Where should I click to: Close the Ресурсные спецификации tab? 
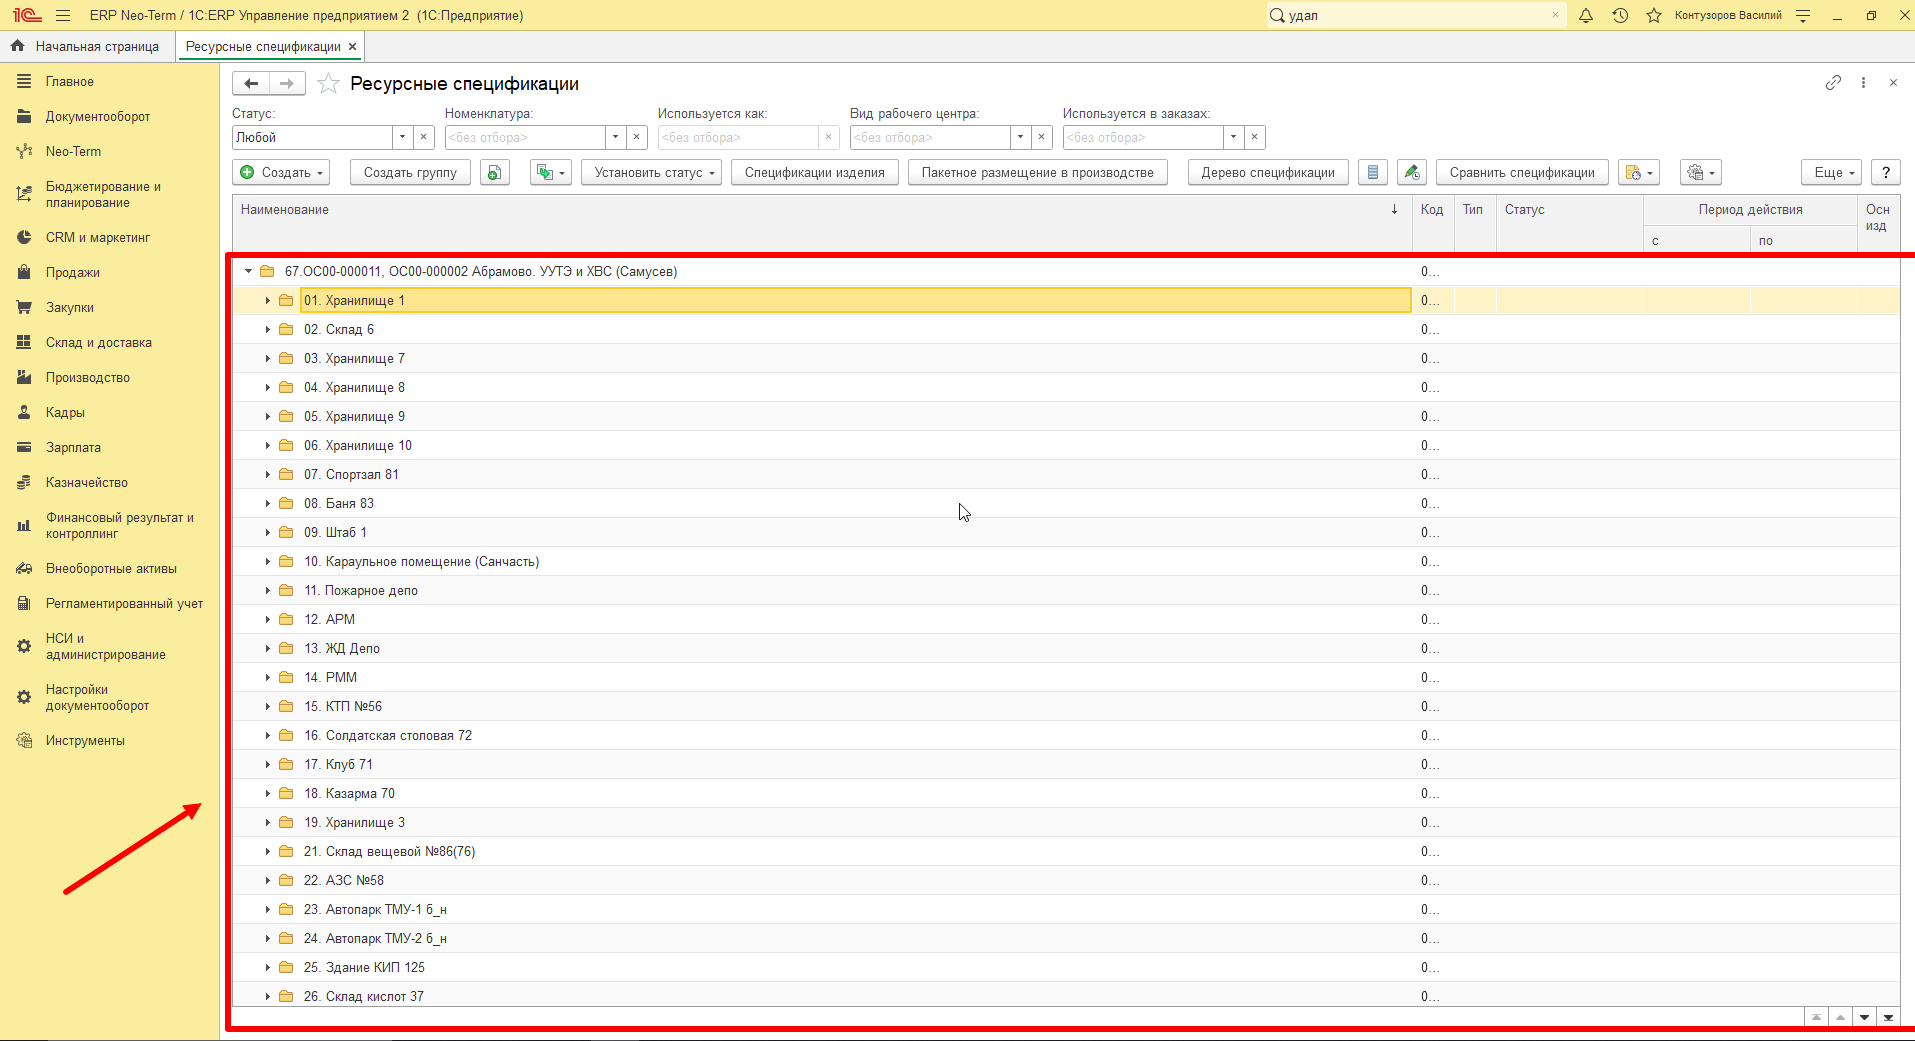[352, 46]
